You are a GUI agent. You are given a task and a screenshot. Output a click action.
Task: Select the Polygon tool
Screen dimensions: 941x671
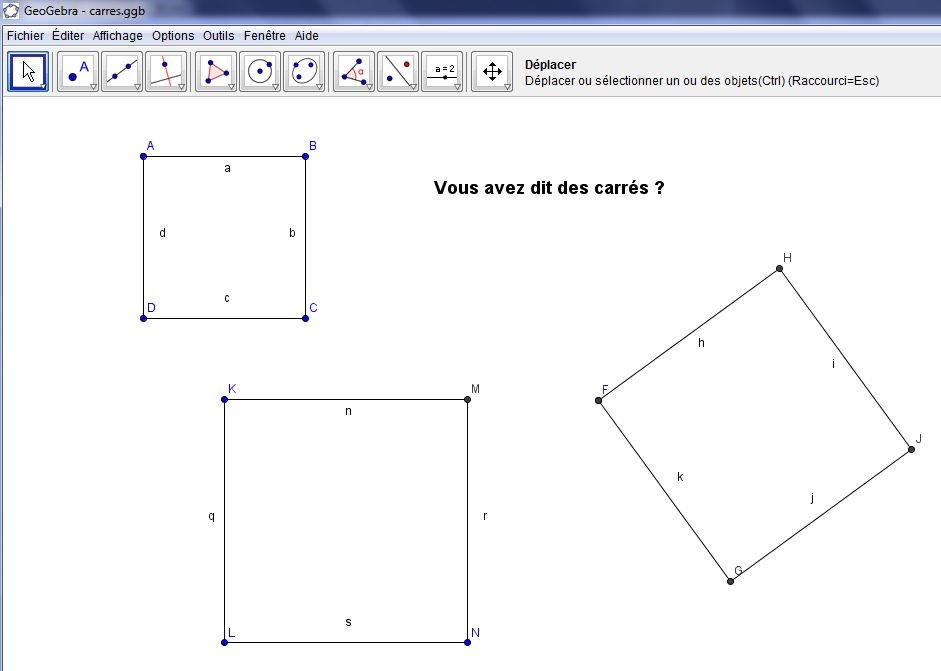(215, 72)
